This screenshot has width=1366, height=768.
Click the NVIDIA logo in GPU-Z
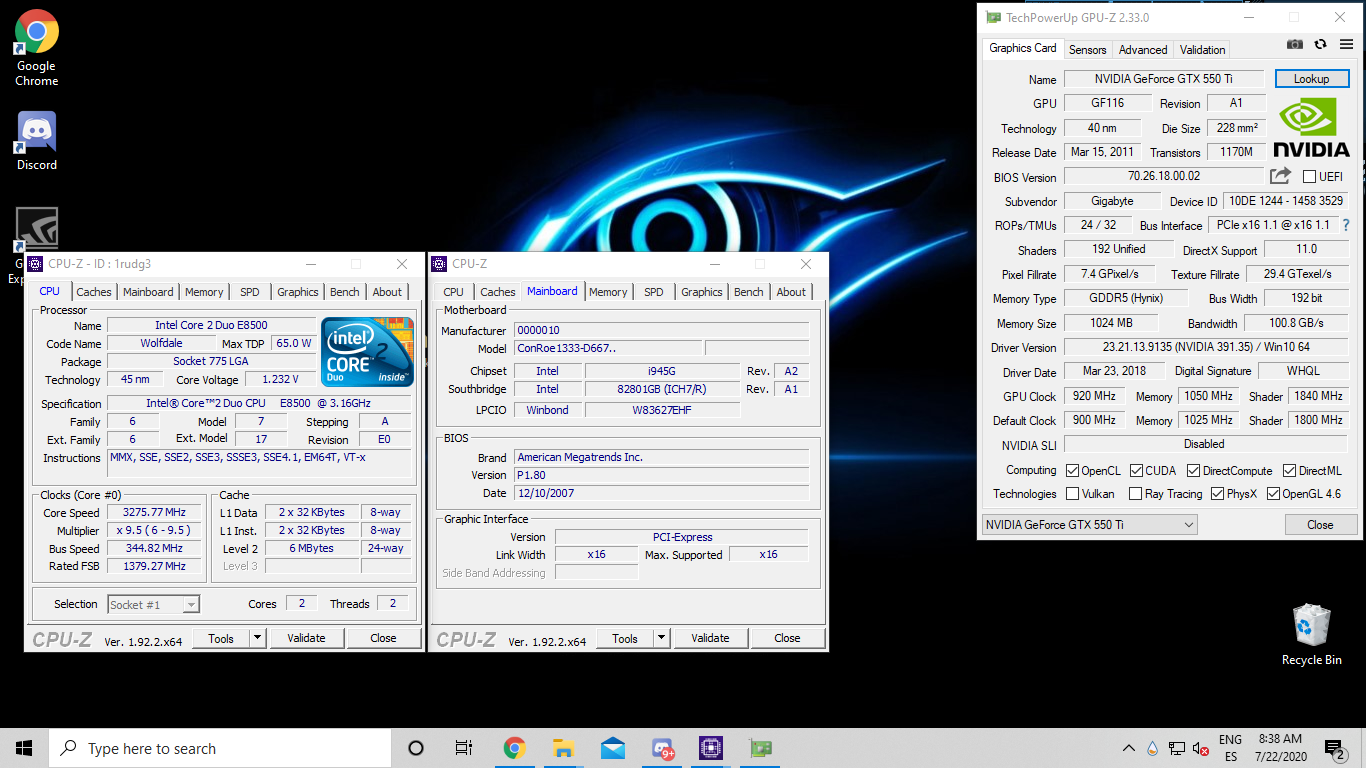click(x=1311, y=127)
